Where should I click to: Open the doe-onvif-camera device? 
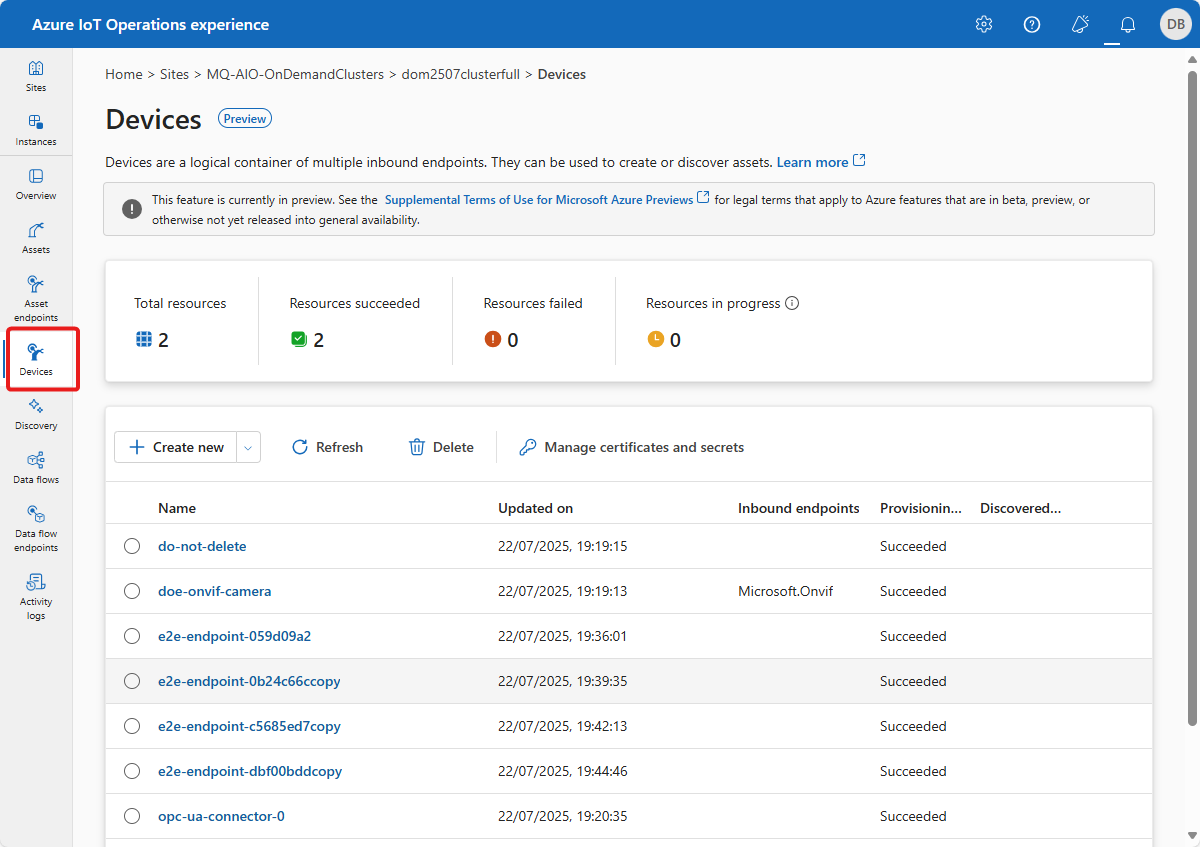pyautogui.click(x=214, y=591)
